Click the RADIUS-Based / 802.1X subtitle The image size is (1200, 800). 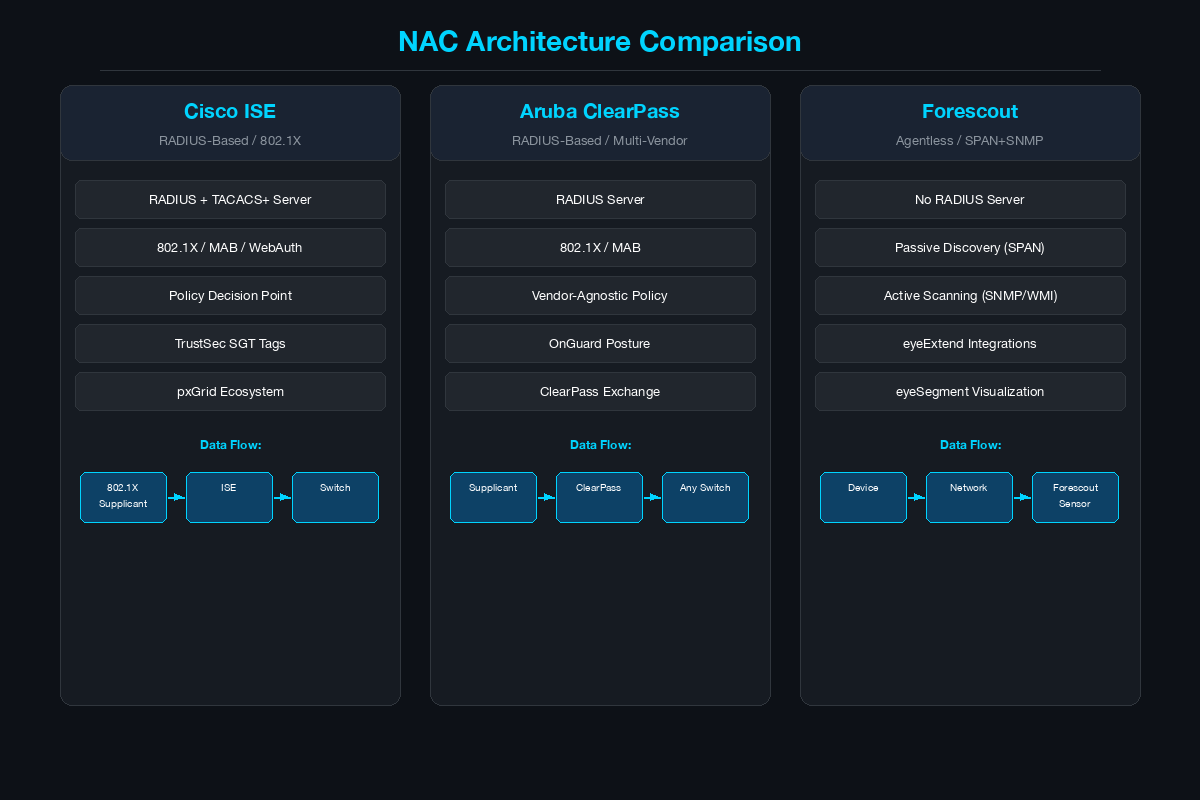click(x=230, y=141)
